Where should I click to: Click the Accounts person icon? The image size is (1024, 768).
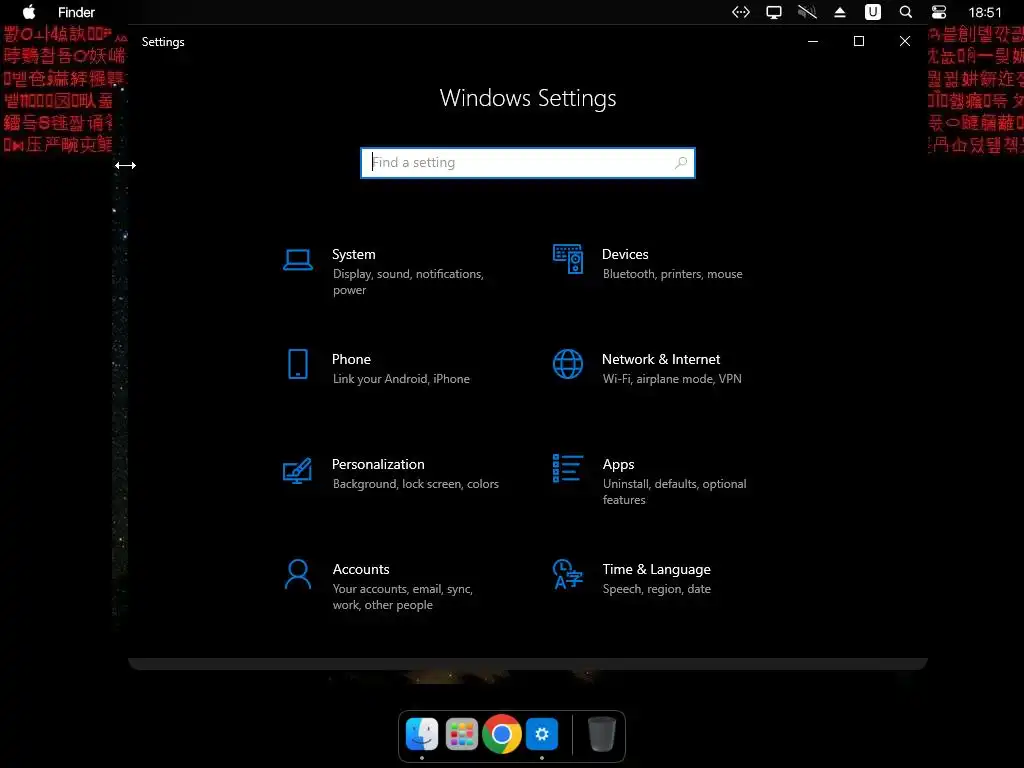298,574
